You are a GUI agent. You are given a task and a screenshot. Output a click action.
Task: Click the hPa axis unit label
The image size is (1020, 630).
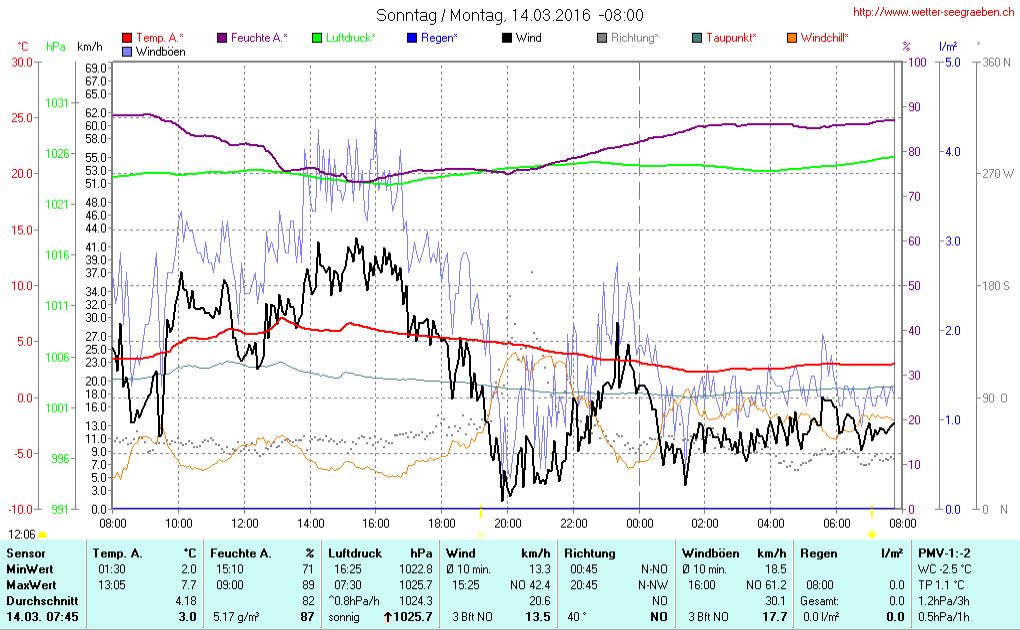pyautogui.click(x=55, y=47)
